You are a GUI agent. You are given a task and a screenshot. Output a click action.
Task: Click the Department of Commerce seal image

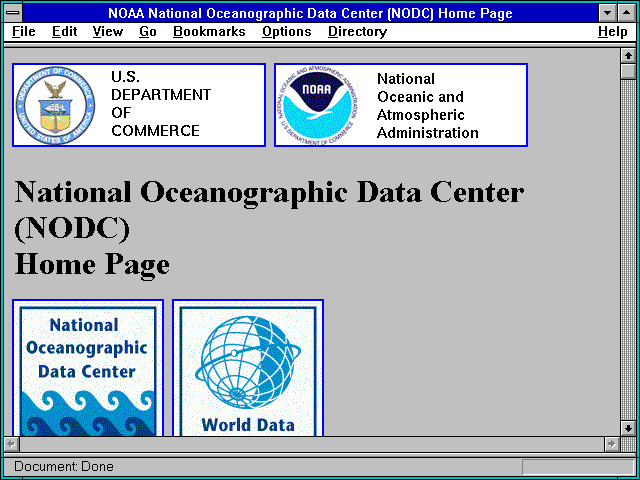55,105
